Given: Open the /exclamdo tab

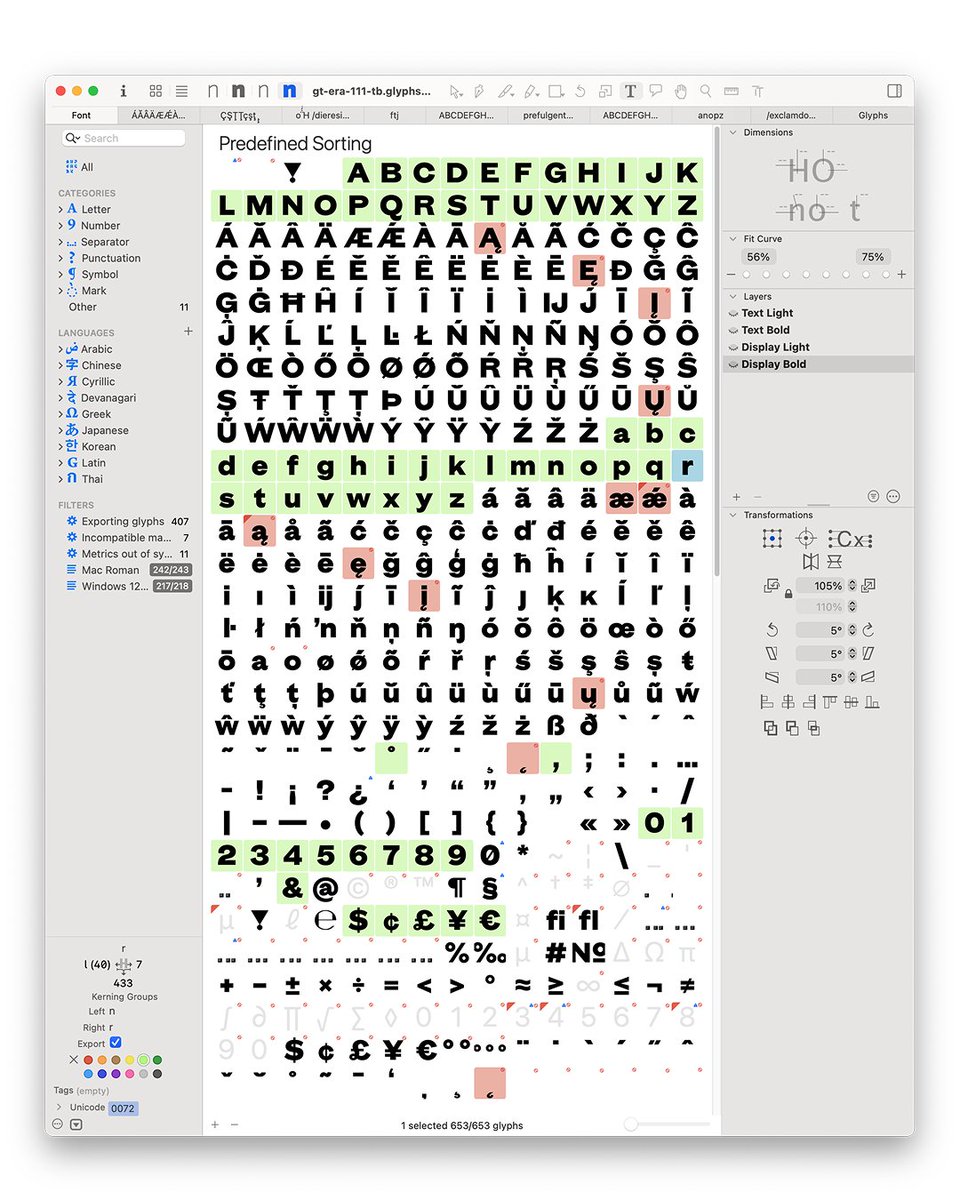Looking at the screenshot, I should pos(791,115).
